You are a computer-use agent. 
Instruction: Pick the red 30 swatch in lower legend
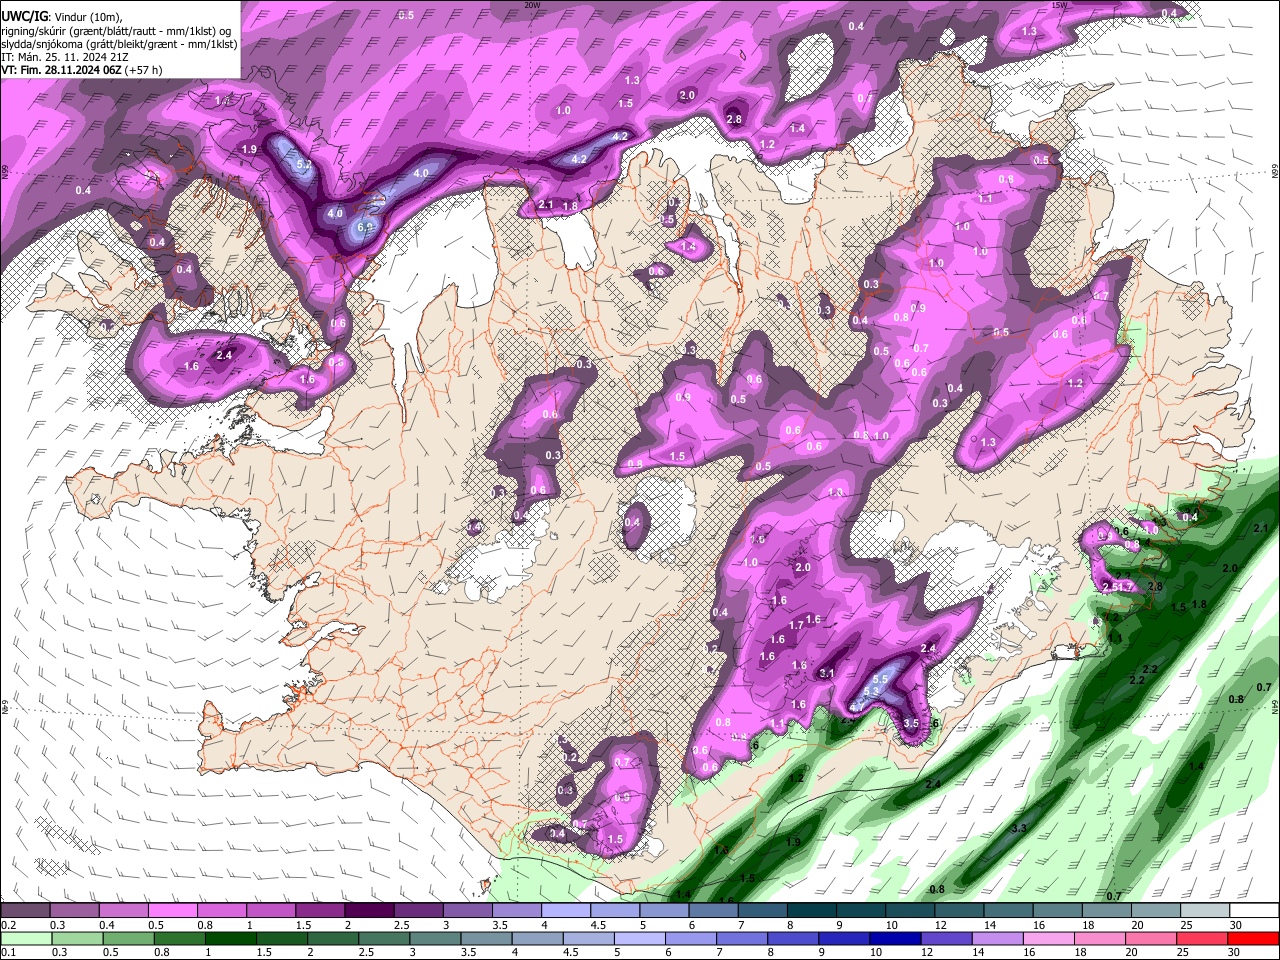click(x=1254, y=938)
